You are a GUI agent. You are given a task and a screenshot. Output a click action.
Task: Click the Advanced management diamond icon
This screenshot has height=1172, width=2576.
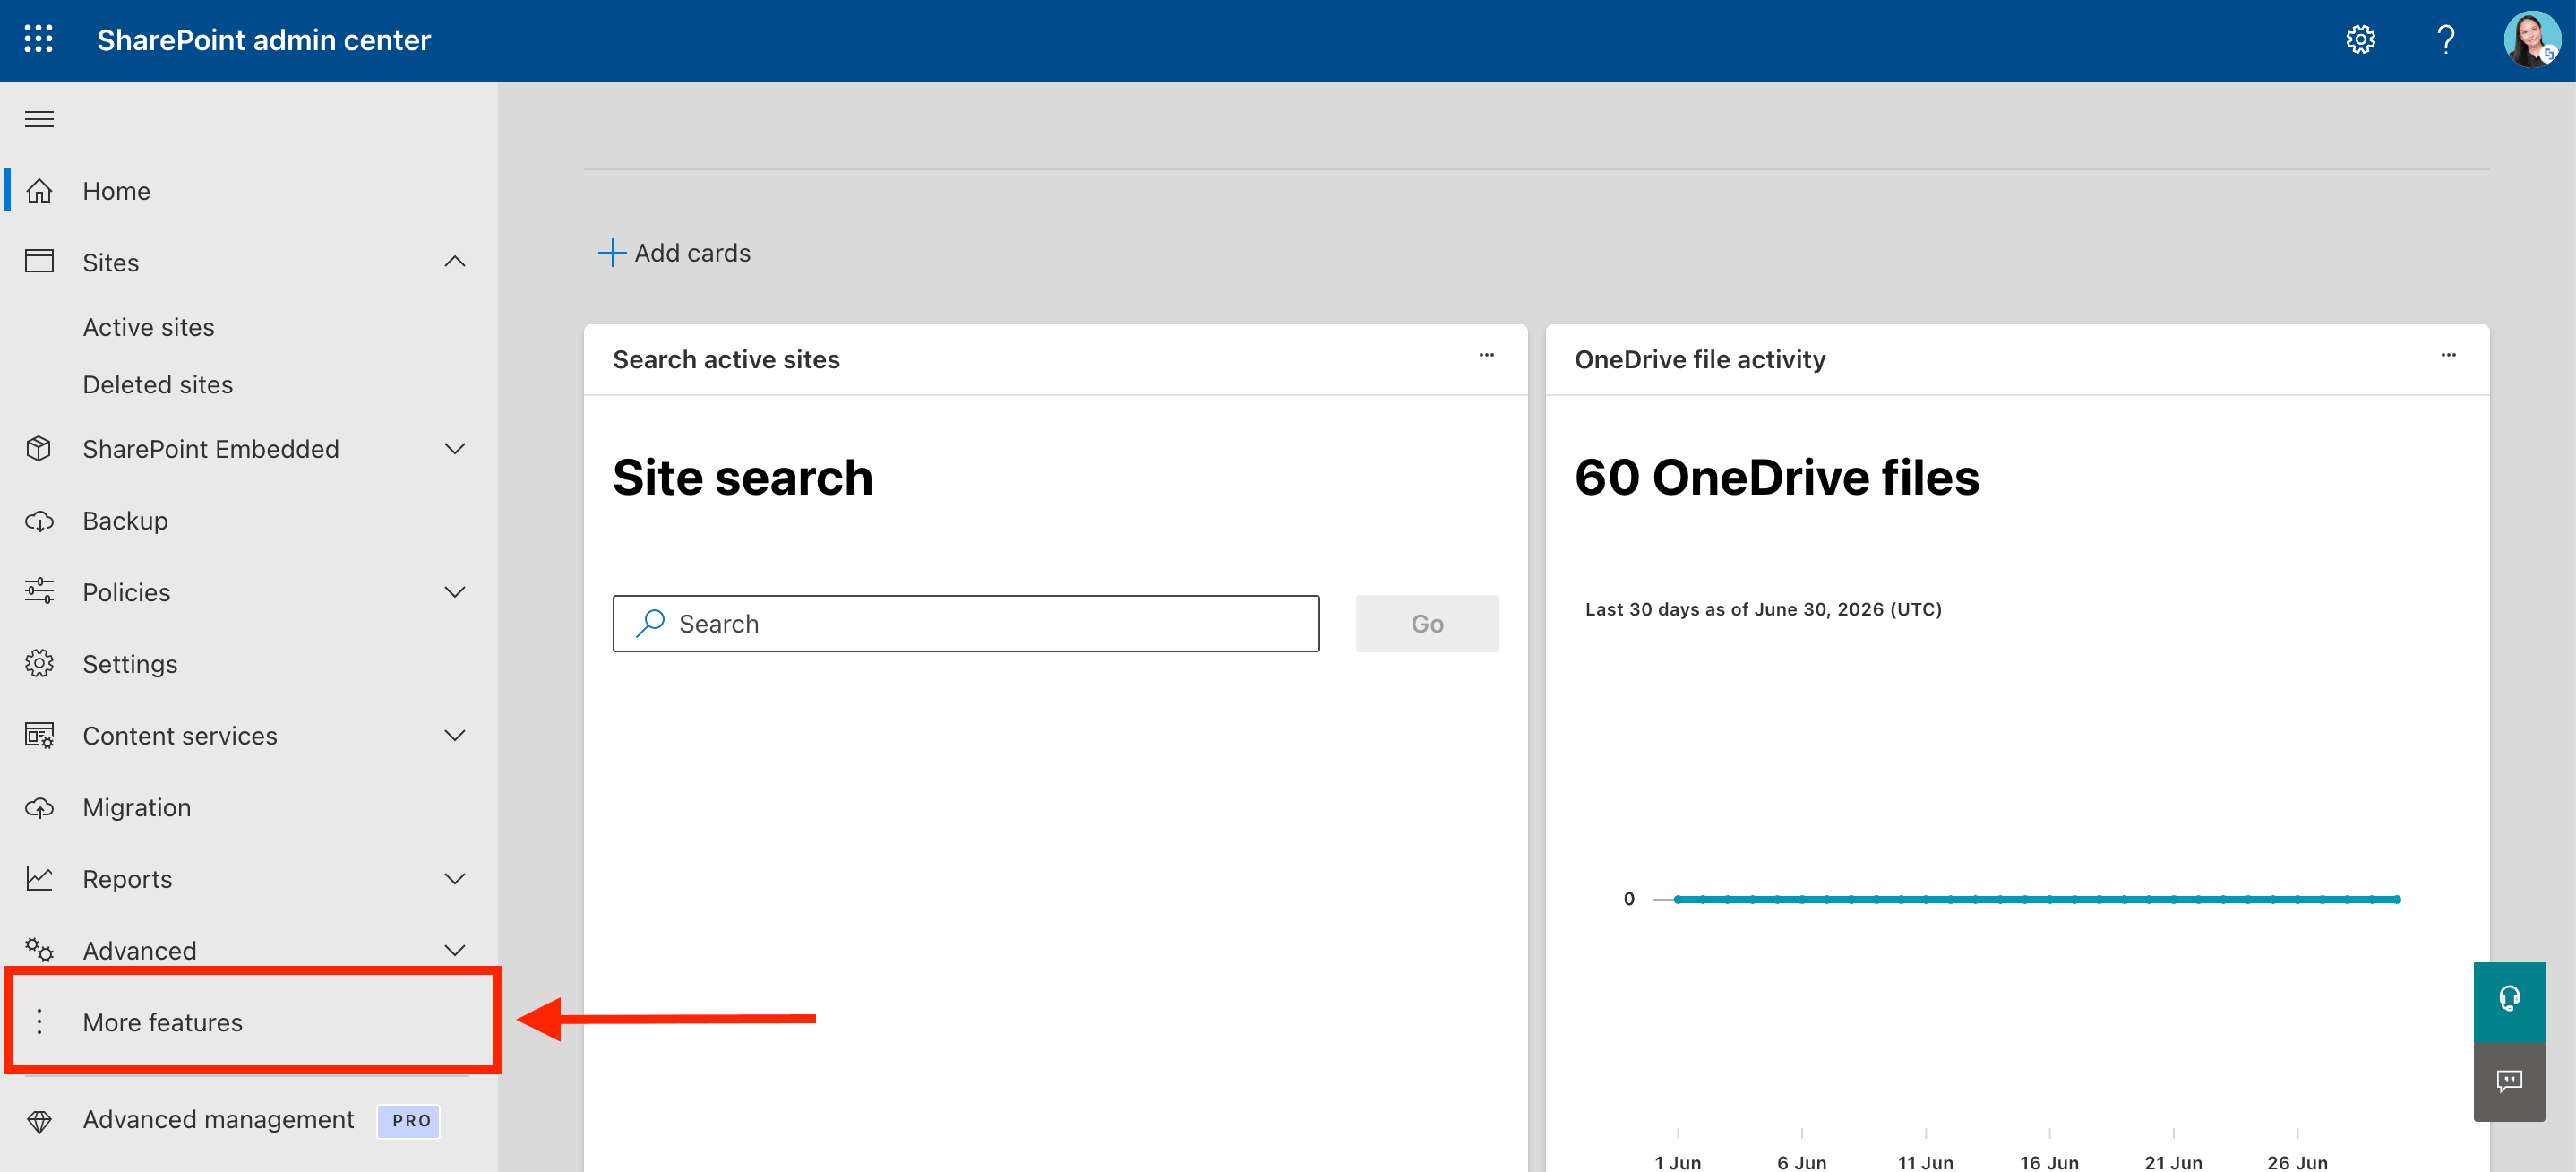point(39,1121)
